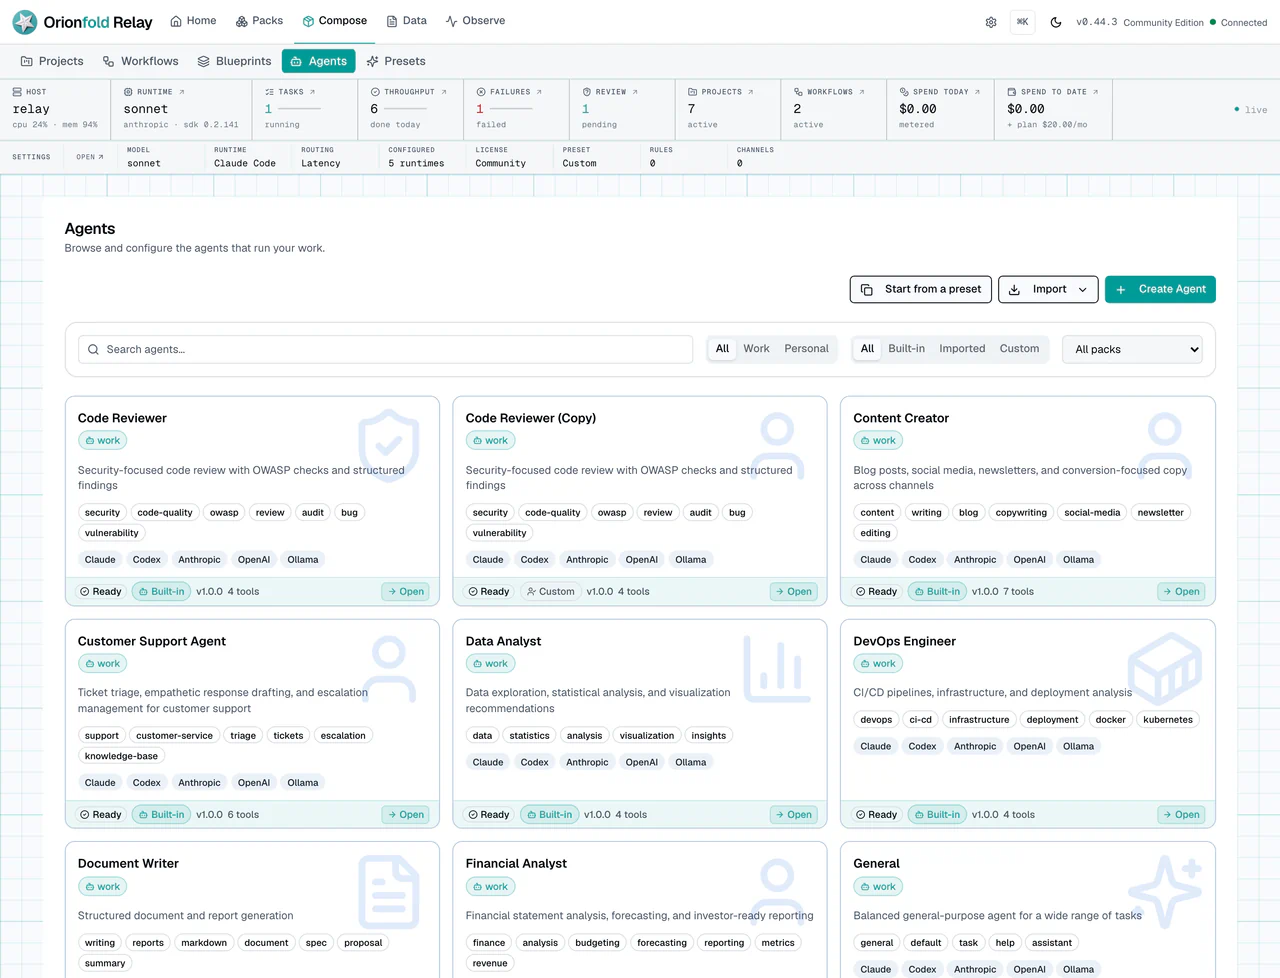Screen dimensions: 1280x978
Task: Open the Home navigation item
Action: point(193,21)
